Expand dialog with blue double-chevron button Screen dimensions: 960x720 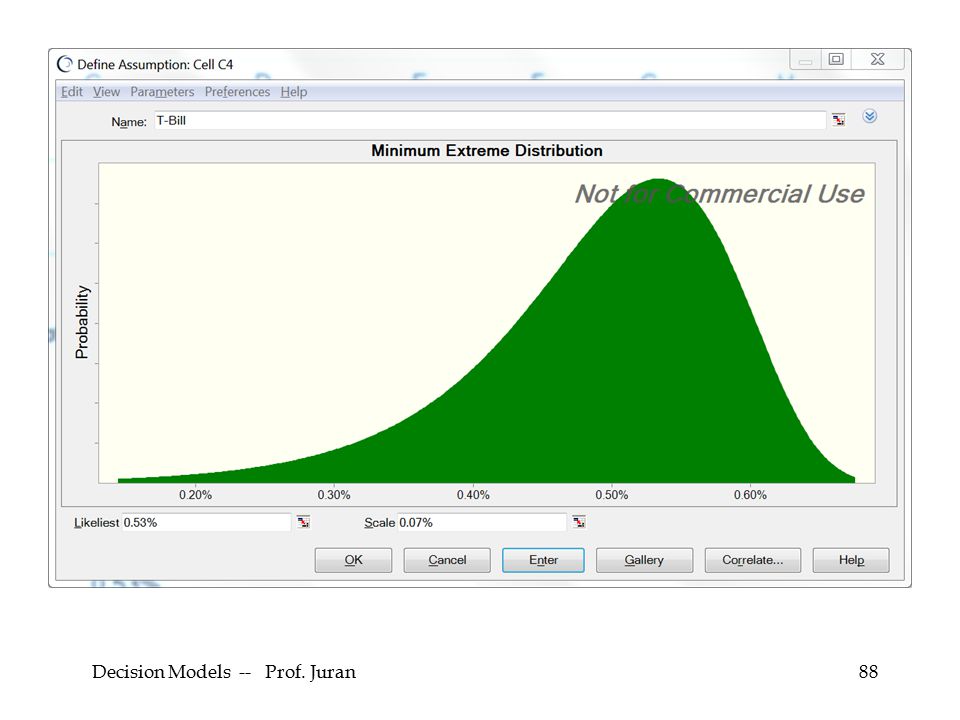[x=869, y=116]
